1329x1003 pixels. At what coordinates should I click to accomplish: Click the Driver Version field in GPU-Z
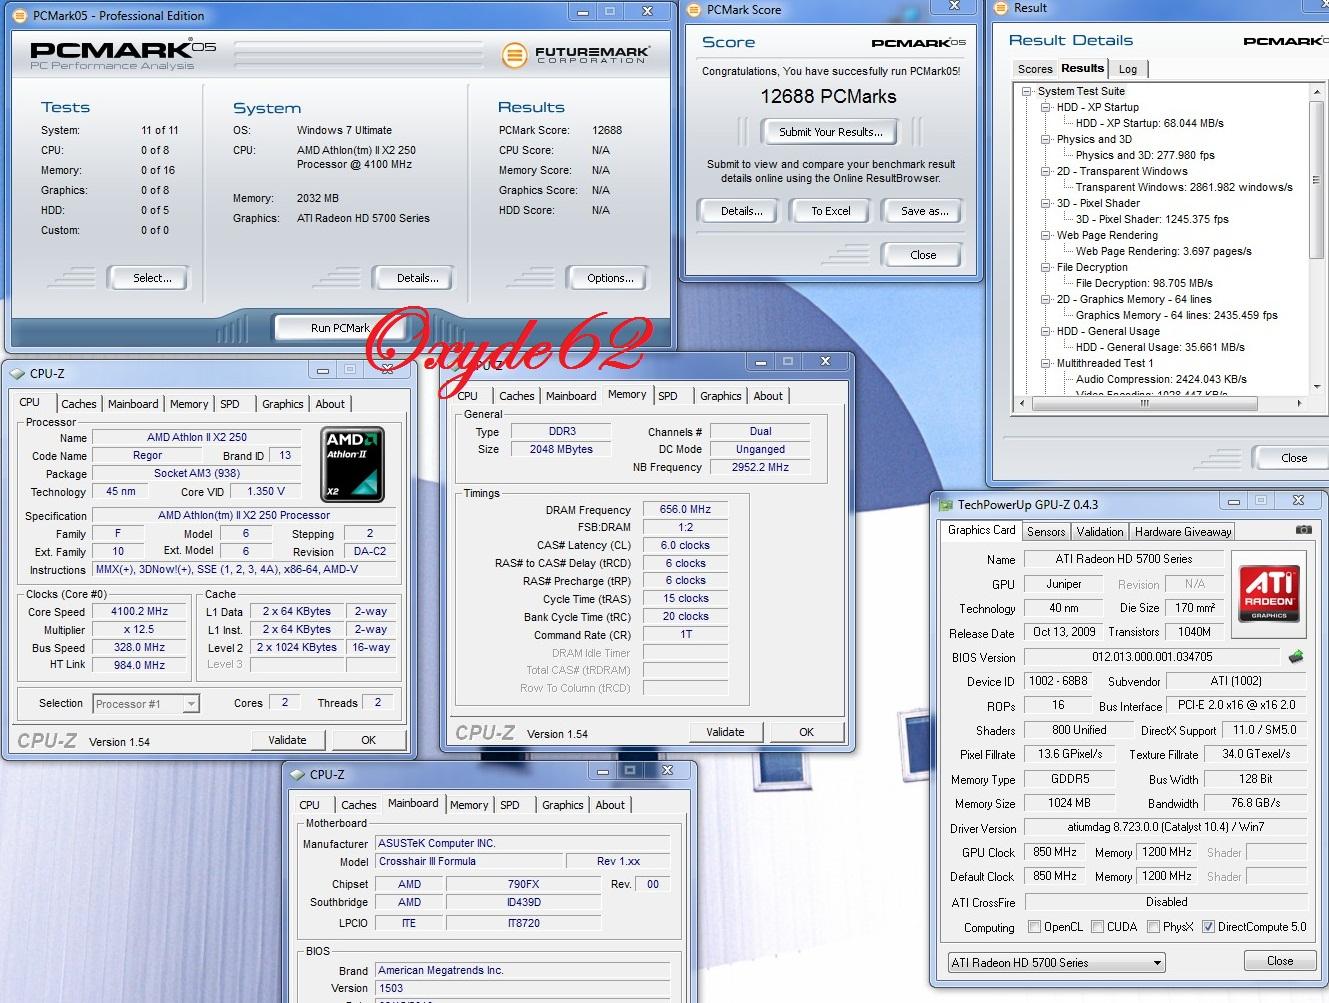point(1166,828)
